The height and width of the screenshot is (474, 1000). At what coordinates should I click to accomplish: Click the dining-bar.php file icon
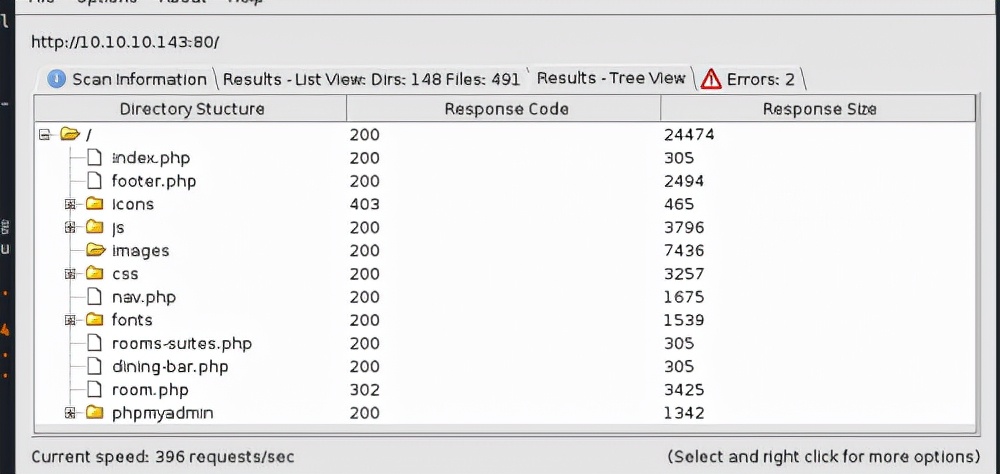[94, 366]
